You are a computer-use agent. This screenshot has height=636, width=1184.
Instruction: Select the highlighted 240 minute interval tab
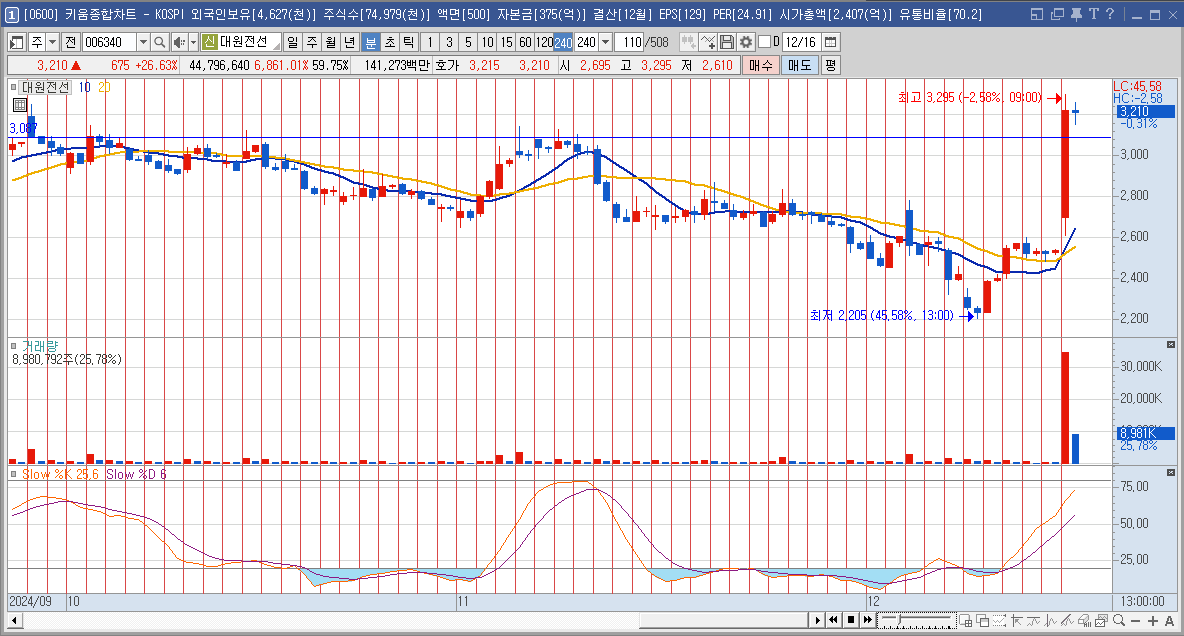pos(563,42)
